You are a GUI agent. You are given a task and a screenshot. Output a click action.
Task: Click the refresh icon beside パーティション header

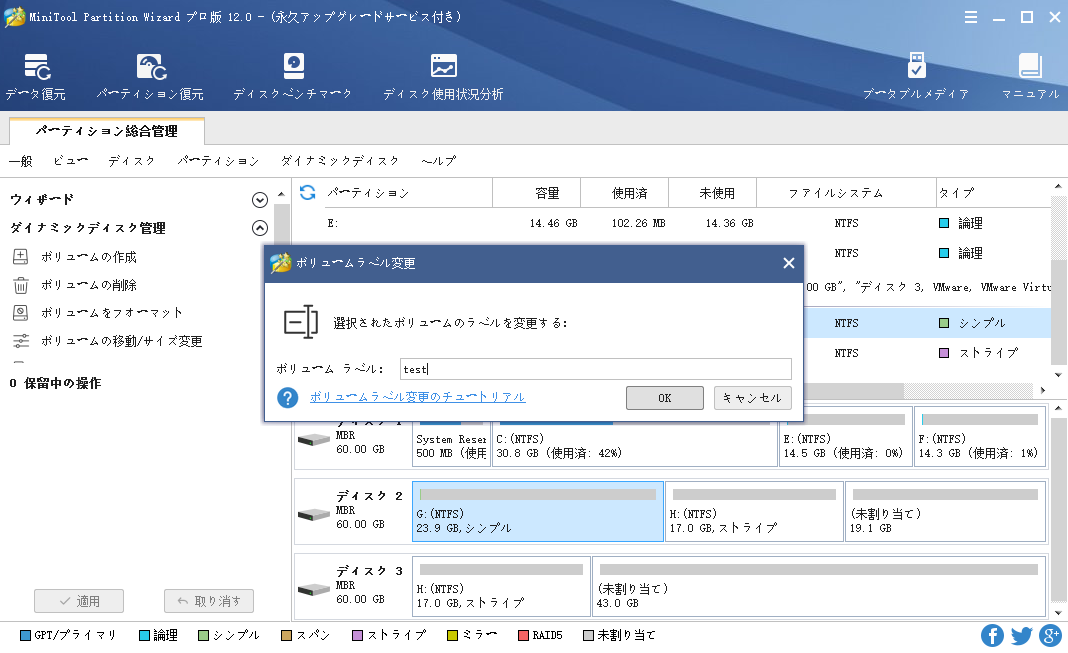tap(308, 193)
